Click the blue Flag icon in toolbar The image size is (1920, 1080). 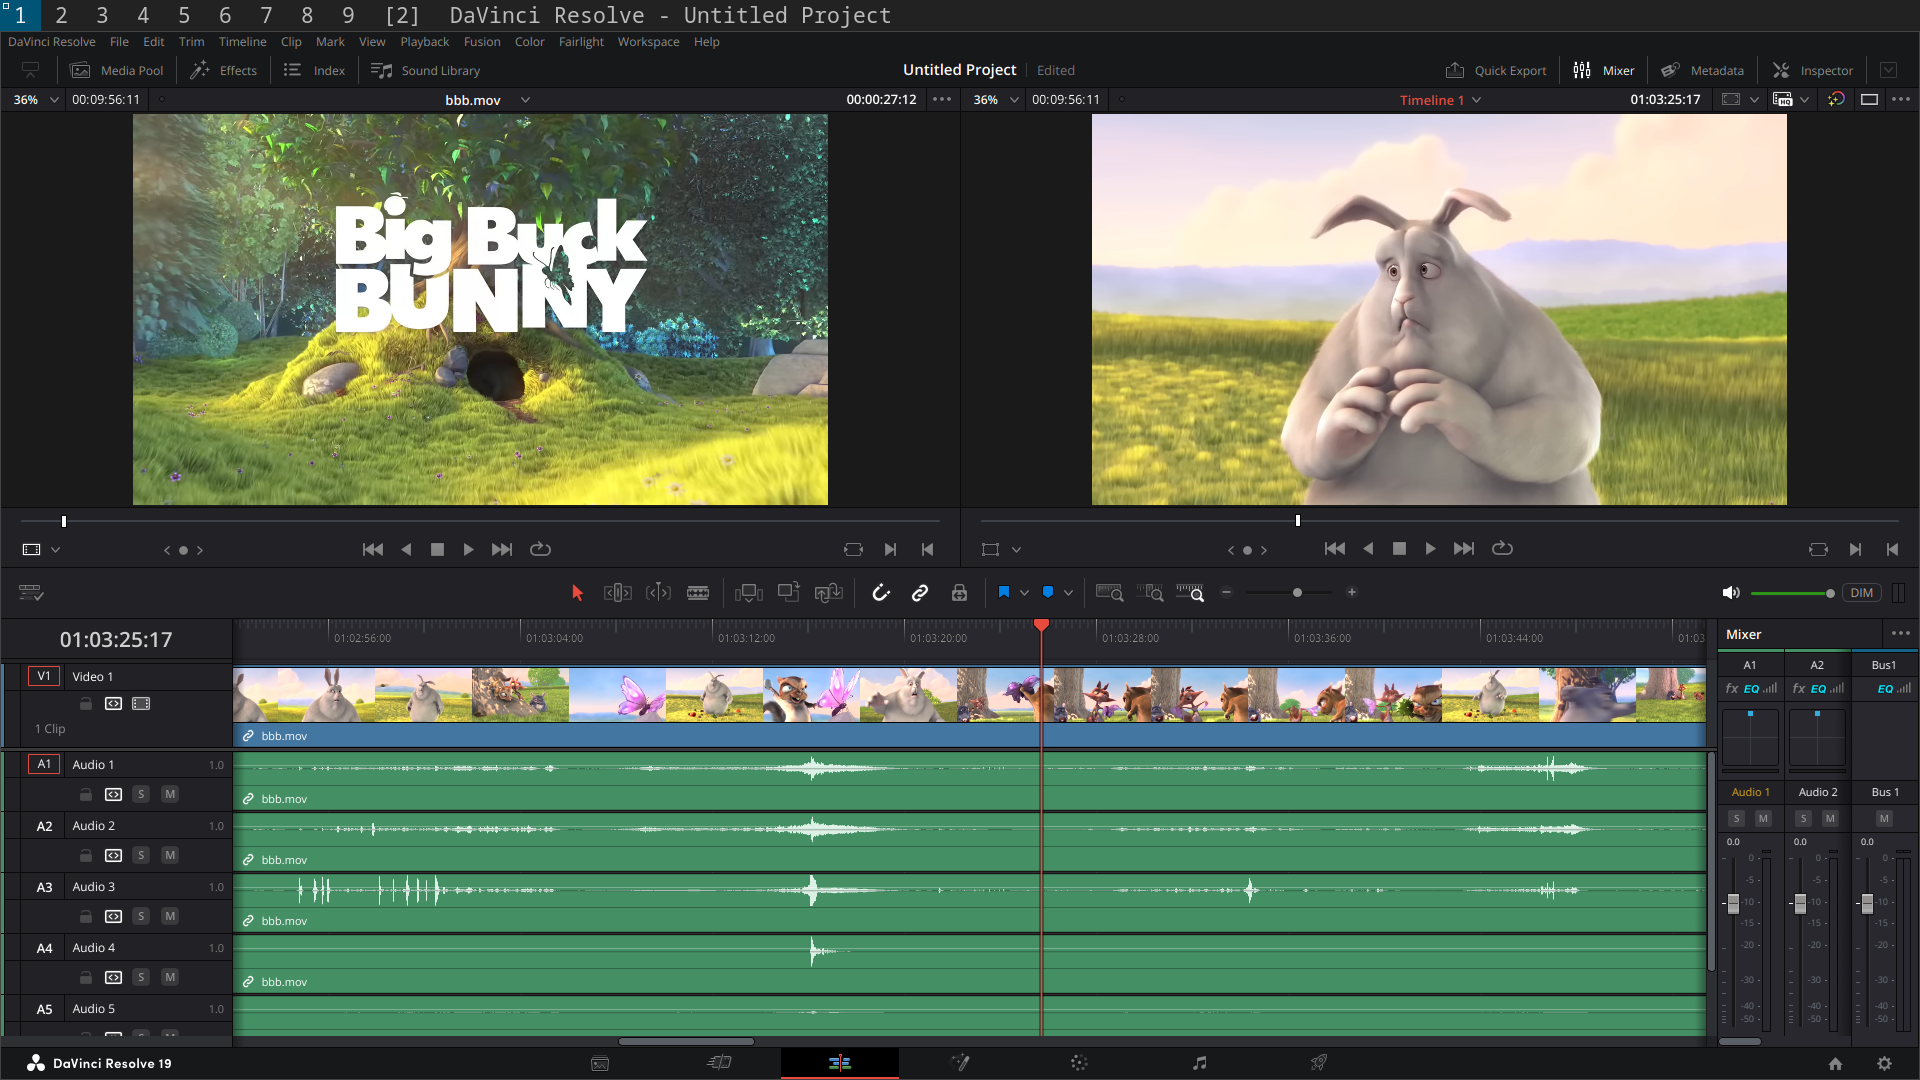(x=1004, y=593)
